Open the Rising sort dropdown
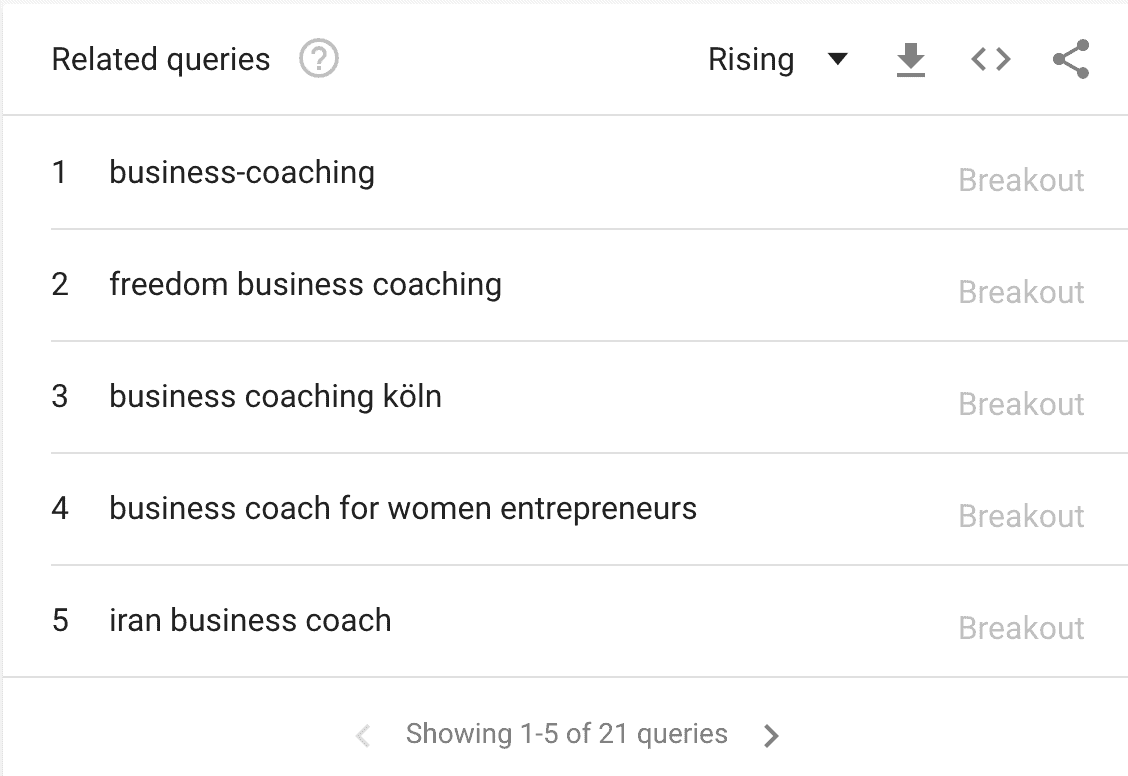 click(751, 60)
